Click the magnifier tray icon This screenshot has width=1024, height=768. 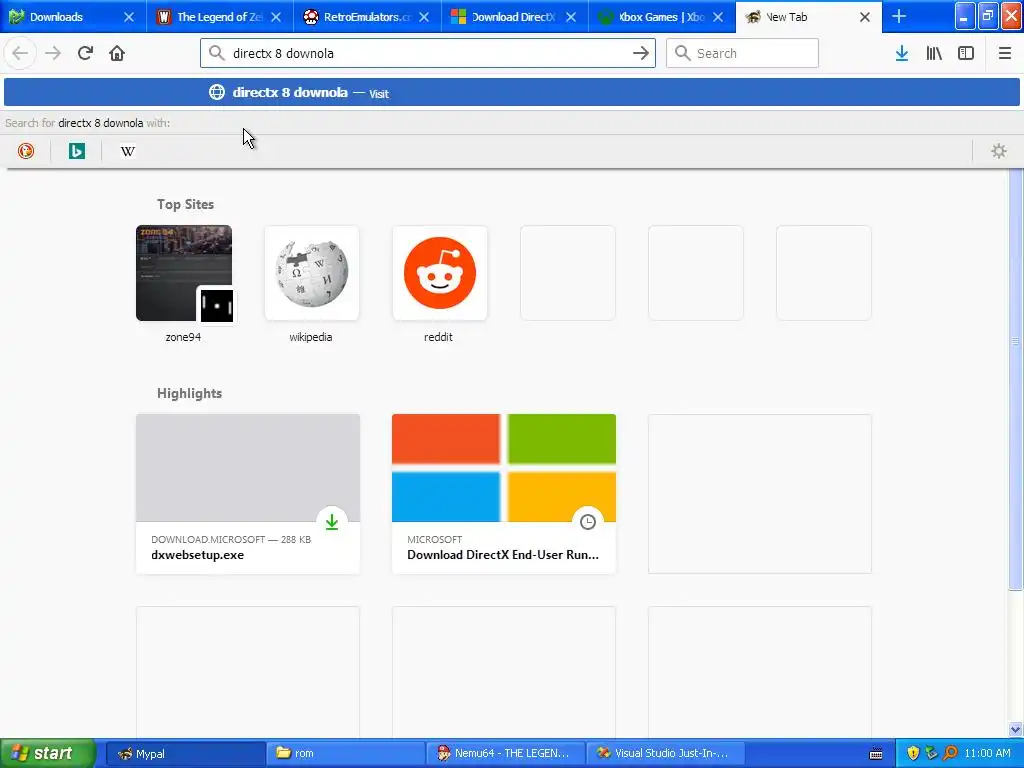[x=950, y=753]
